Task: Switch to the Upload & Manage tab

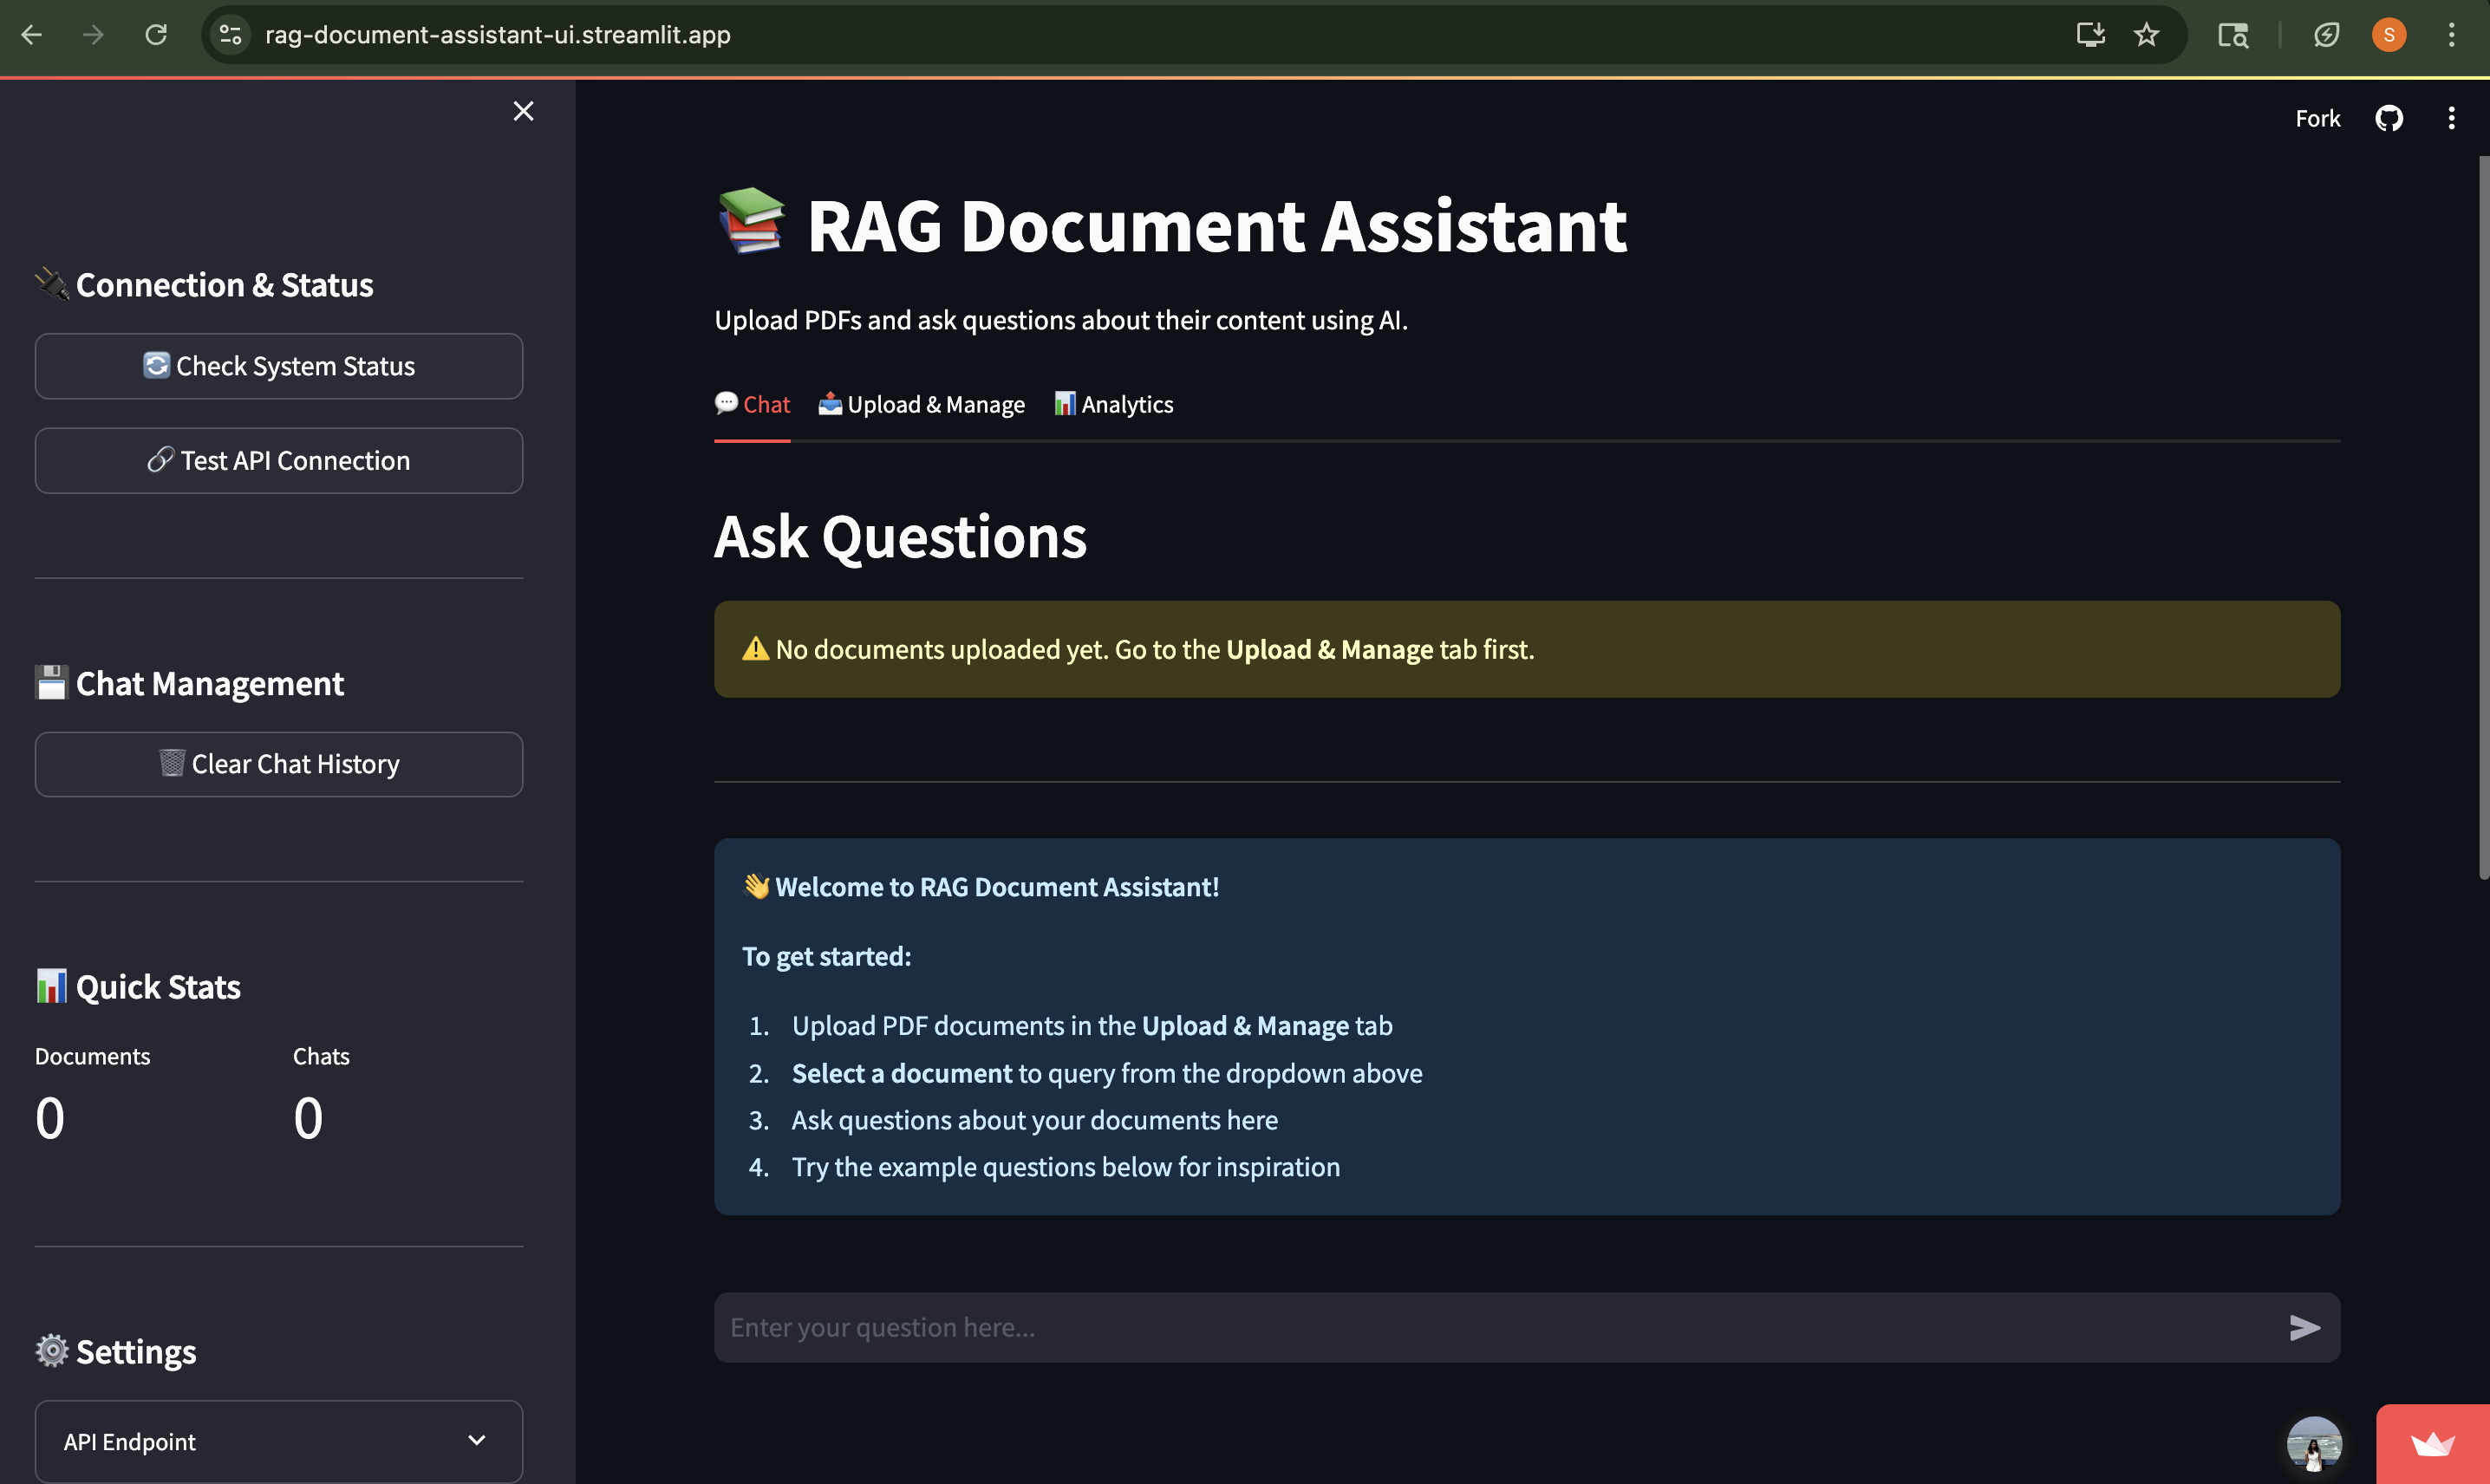Action: 921,404
